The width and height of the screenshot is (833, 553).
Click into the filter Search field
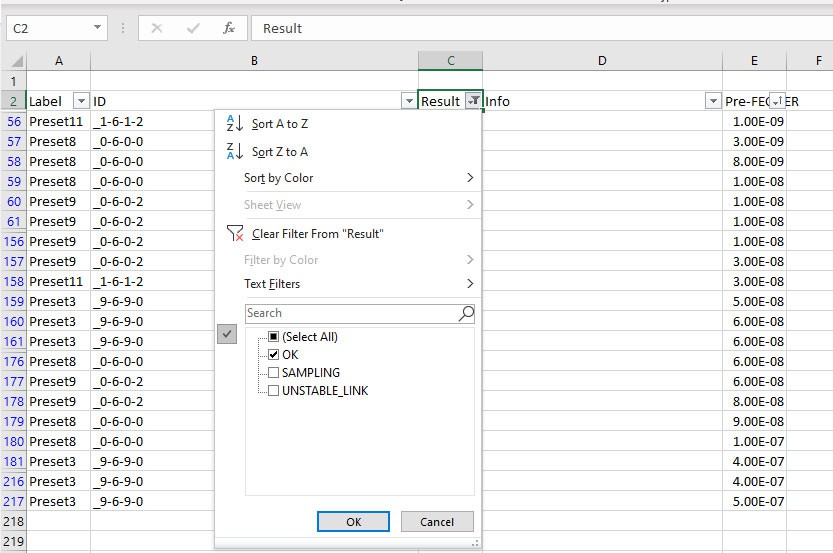point(351,313)
